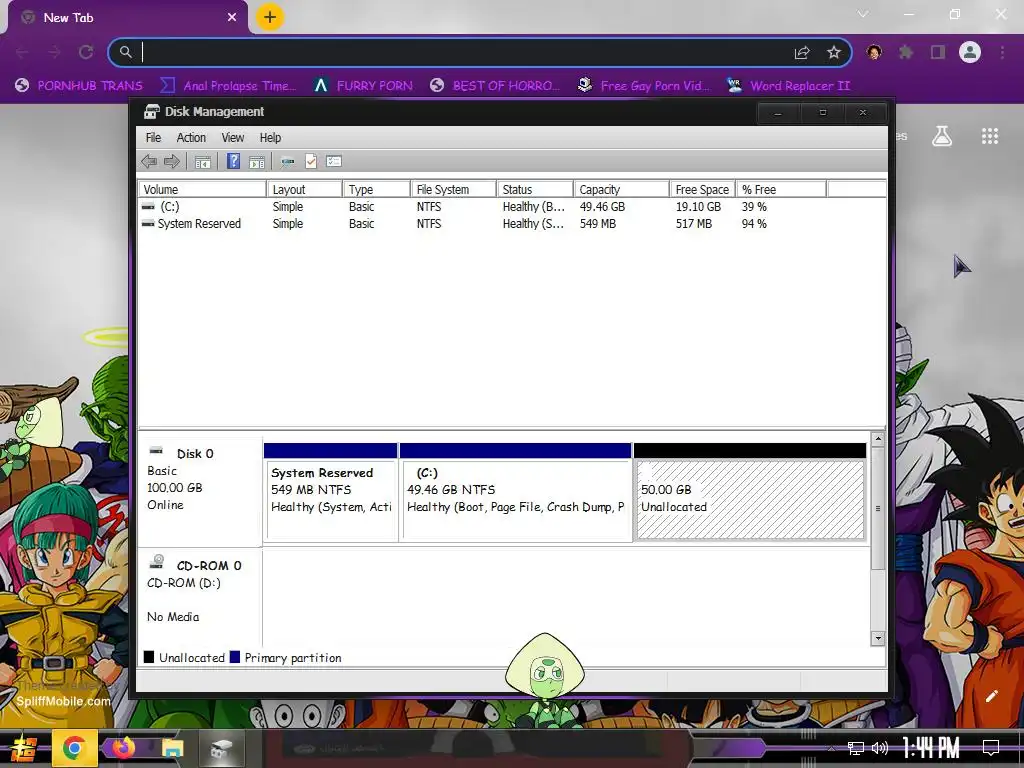Click the Forward arrow in Disk Management toolbar

[x=172, y=161]
